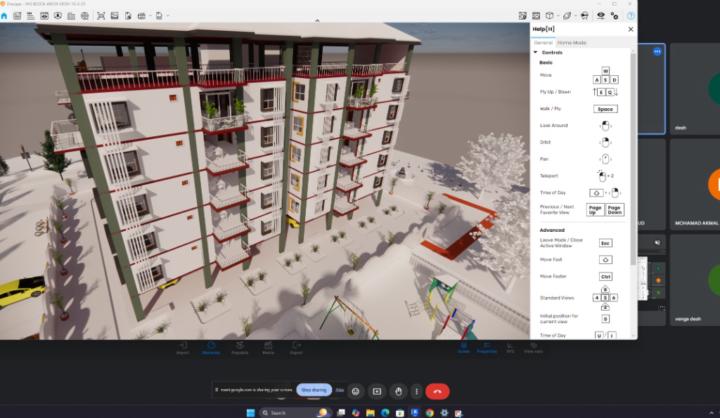The height and width of the screenshot is (418, 720).
Task: Switch to the Home Mode help tab
Action: click(572, 43)
